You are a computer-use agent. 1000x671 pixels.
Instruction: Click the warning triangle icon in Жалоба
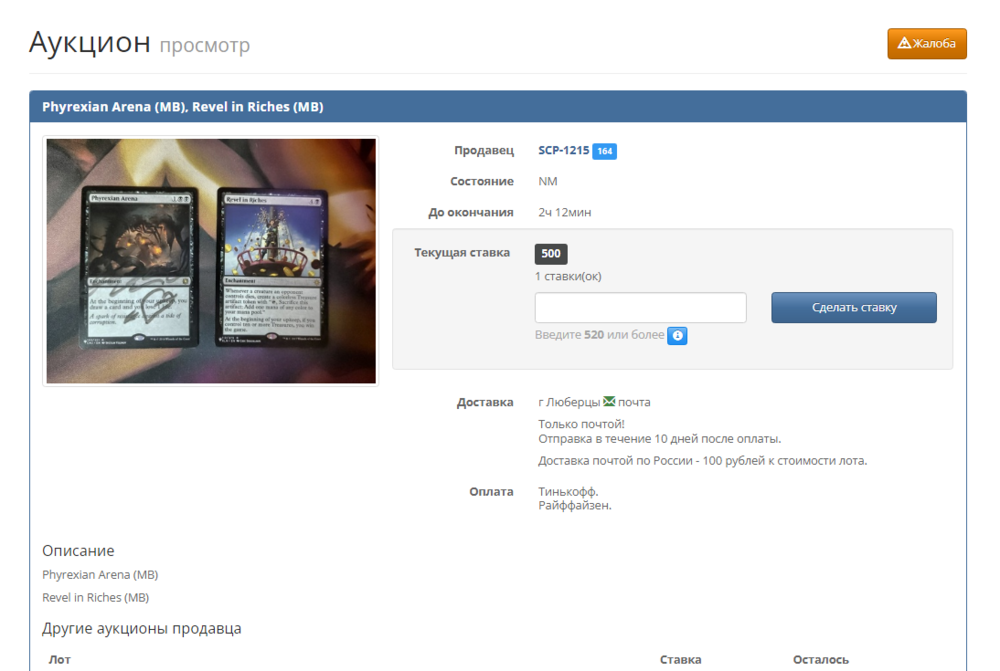pyautogui.click(x=904, y=43)
